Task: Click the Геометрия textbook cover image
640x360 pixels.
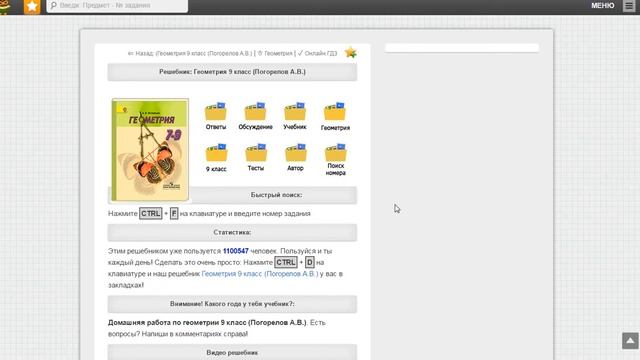Action: pyautogui.click(x=150, y=150)
